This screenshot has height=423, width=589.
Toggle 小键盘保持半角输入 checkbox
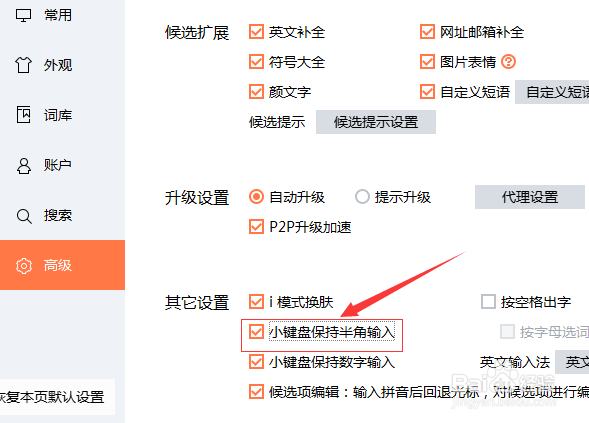pos(256,332)
